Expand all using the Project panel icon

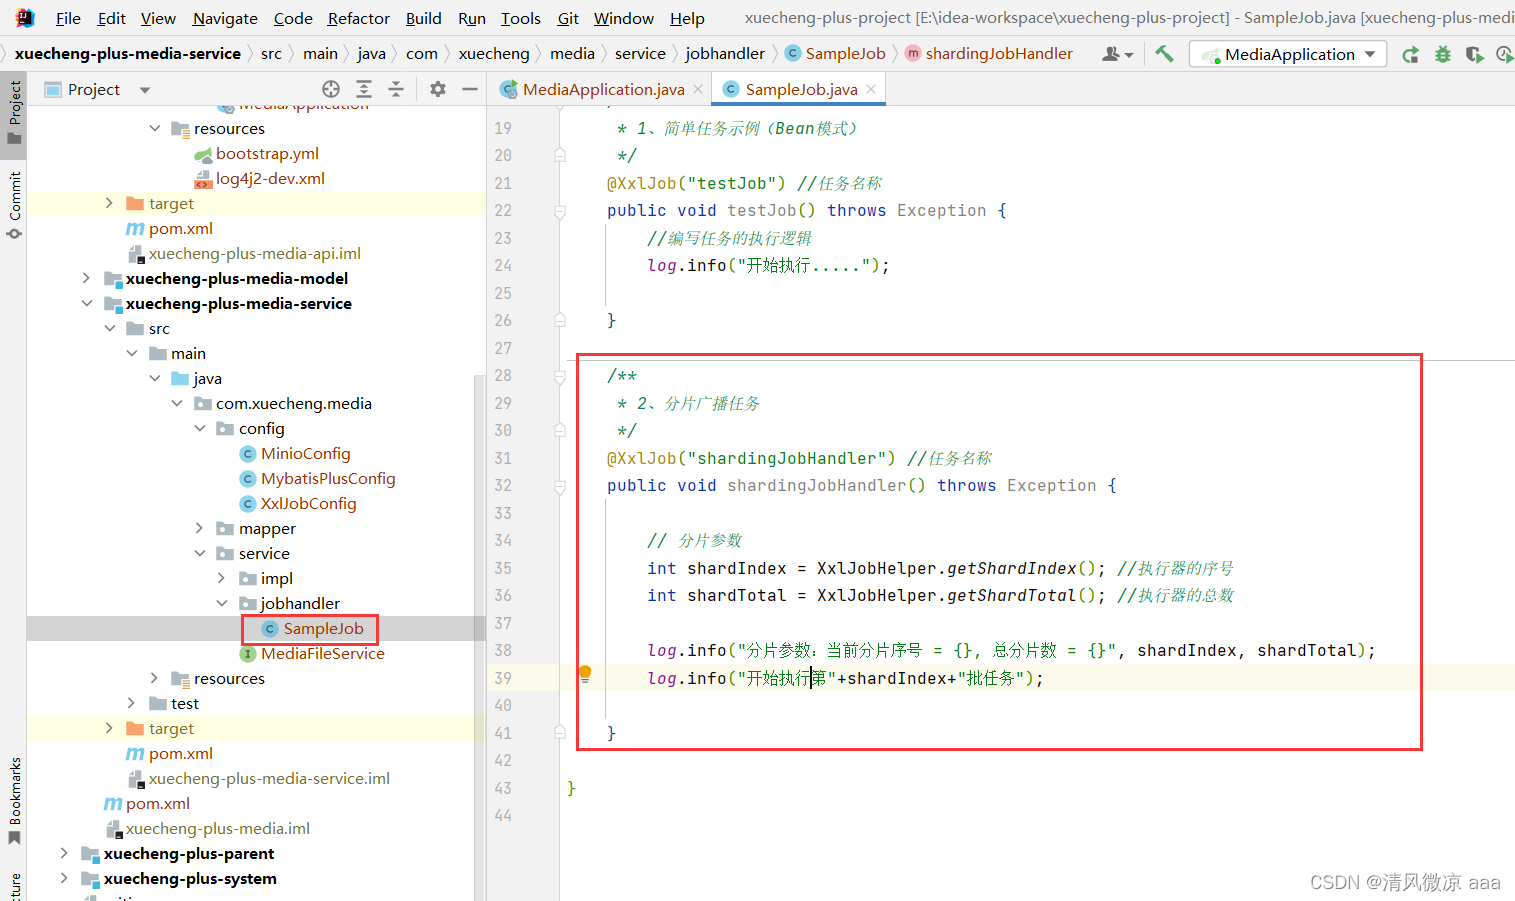coord(364,89)
